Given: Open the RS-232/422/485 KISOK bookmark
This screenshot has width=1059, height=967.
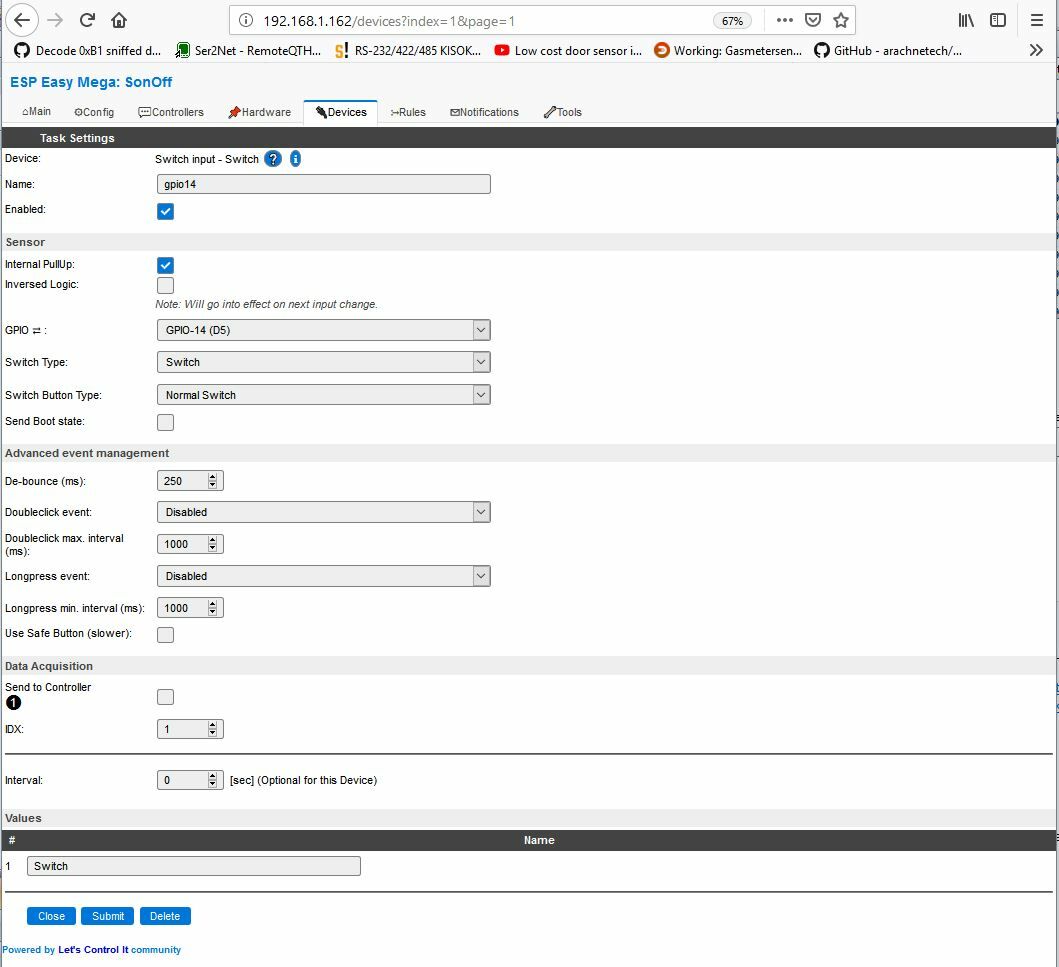Looking at the screenshot, I should pos(409,51).
